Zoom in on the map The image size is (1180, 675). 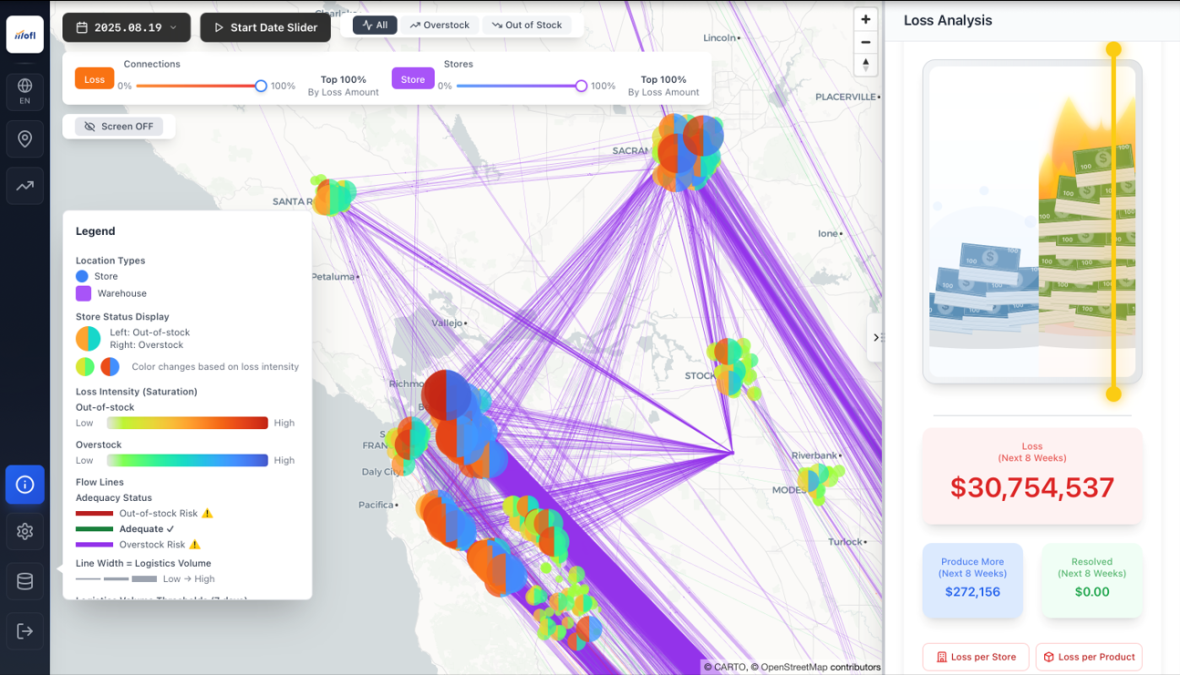(x=866, y=19)
